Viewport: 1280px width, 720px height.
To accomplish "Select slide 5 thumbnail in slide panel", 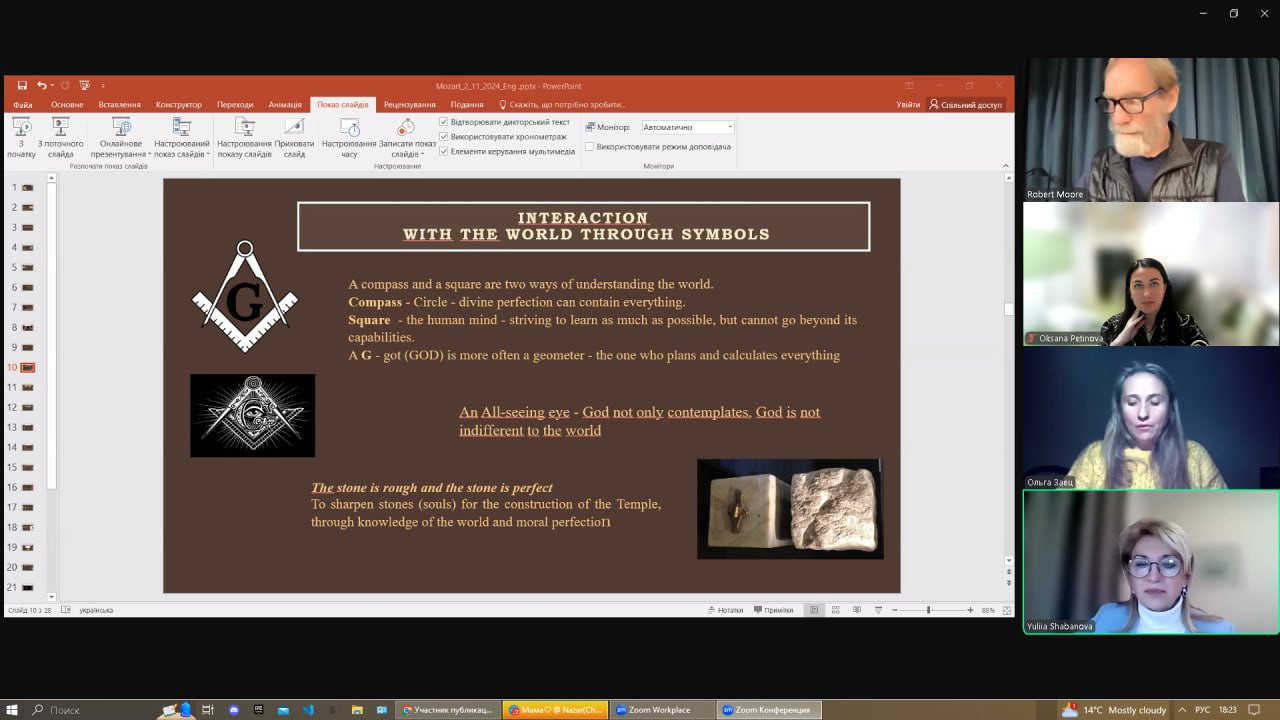I will pyautogui.click(x=28, y=267).
